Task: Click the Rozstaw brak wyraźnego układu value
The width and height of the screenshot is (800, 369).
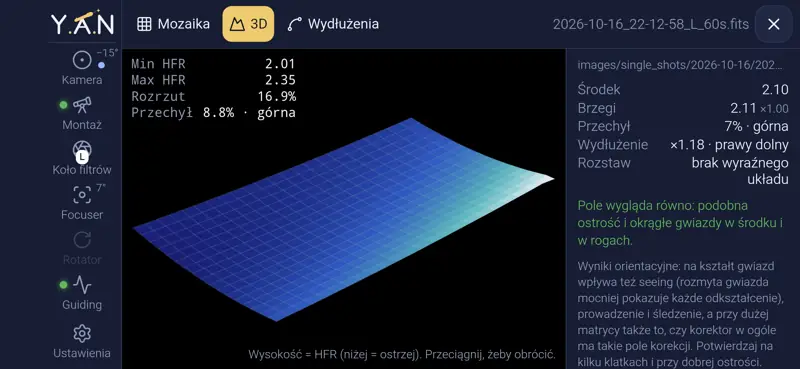Action: (x=740, y=171)
